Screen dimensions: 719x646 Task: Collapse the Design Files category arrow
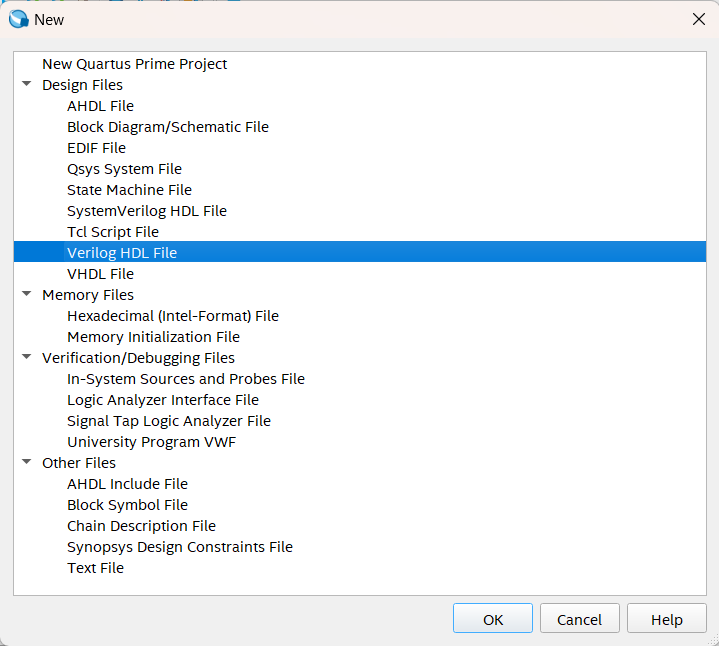26,85
